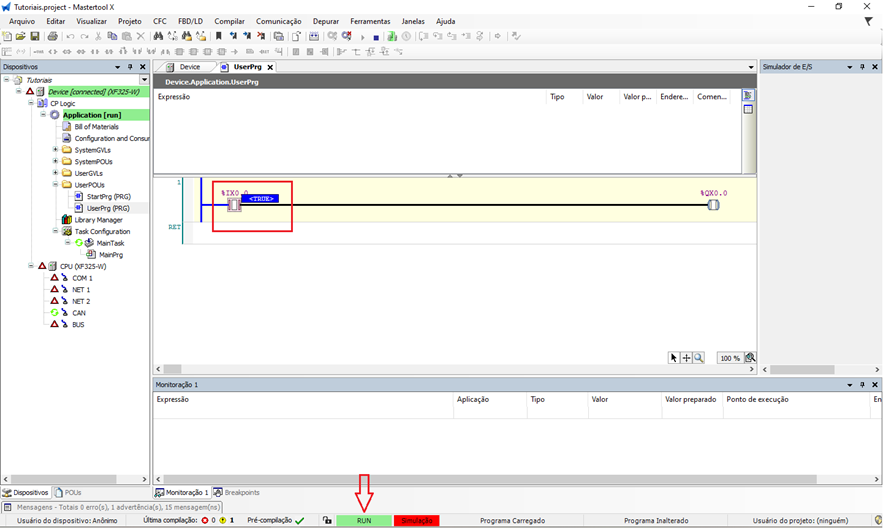Pin the Dispositivos panel with auto-hide pin

point(131,67)
